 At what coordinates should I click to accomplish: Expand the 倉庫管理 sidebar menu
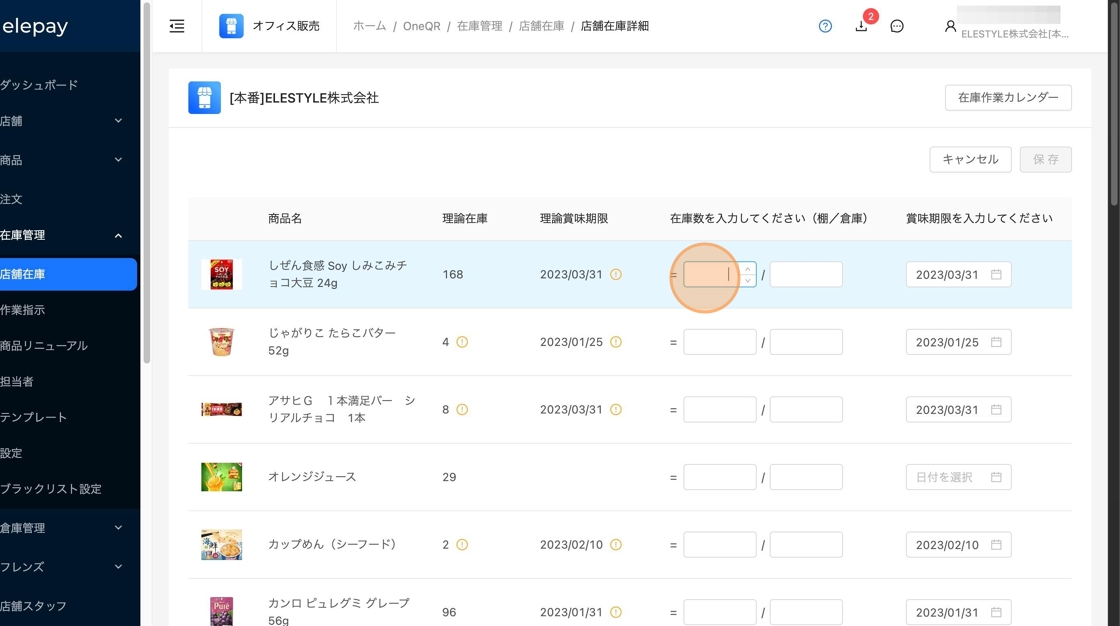[118, 528]
